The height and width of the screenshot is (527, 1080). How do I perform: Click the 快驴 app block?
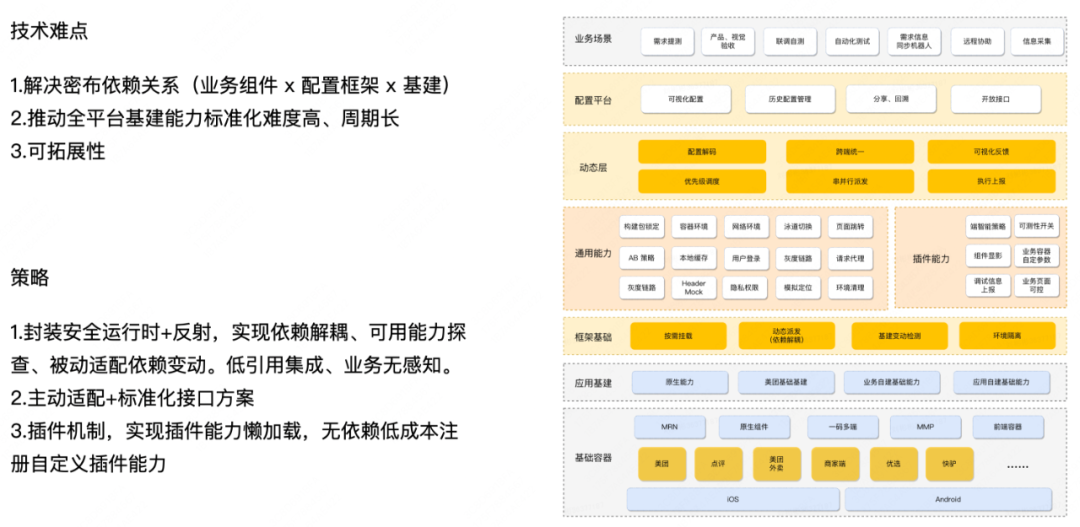pos(949,464)
